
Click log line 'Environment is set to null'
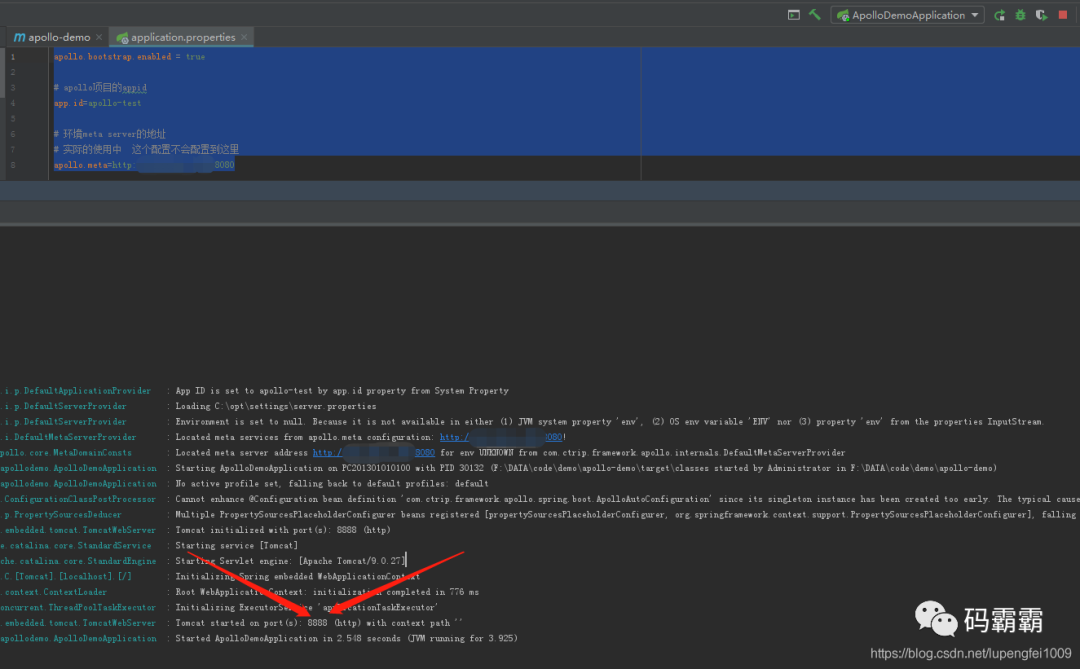(x=609, y=422)
